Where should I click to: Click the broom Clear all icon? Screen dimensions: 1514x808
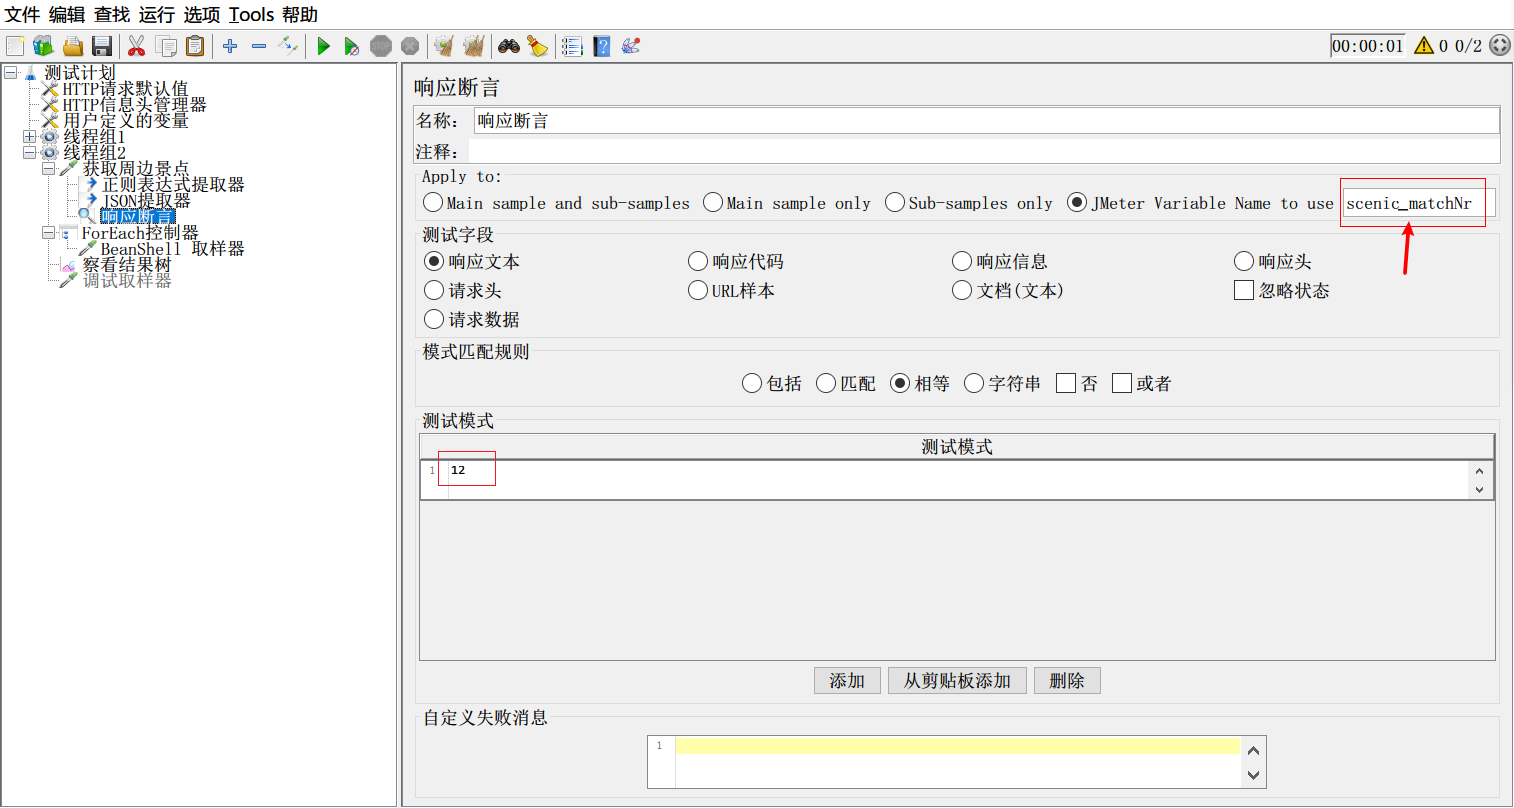[x=538, y=46]
